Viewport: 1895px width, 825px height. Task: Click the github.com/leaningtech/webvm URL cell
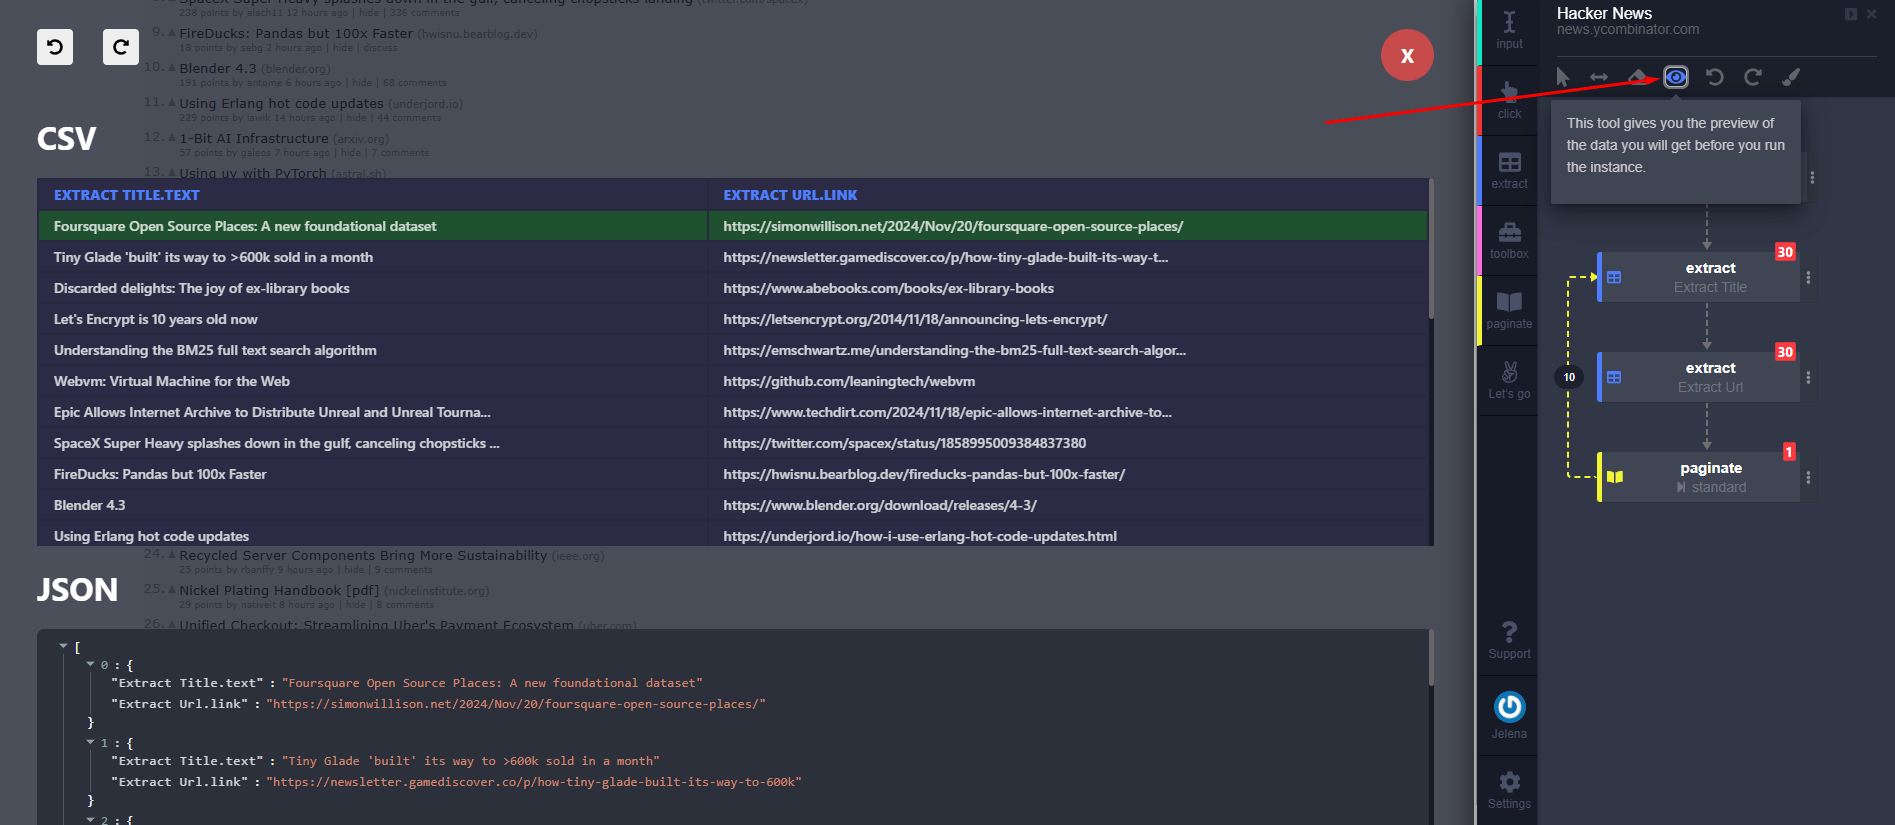pyautogui.click(x=1068, y=381)
